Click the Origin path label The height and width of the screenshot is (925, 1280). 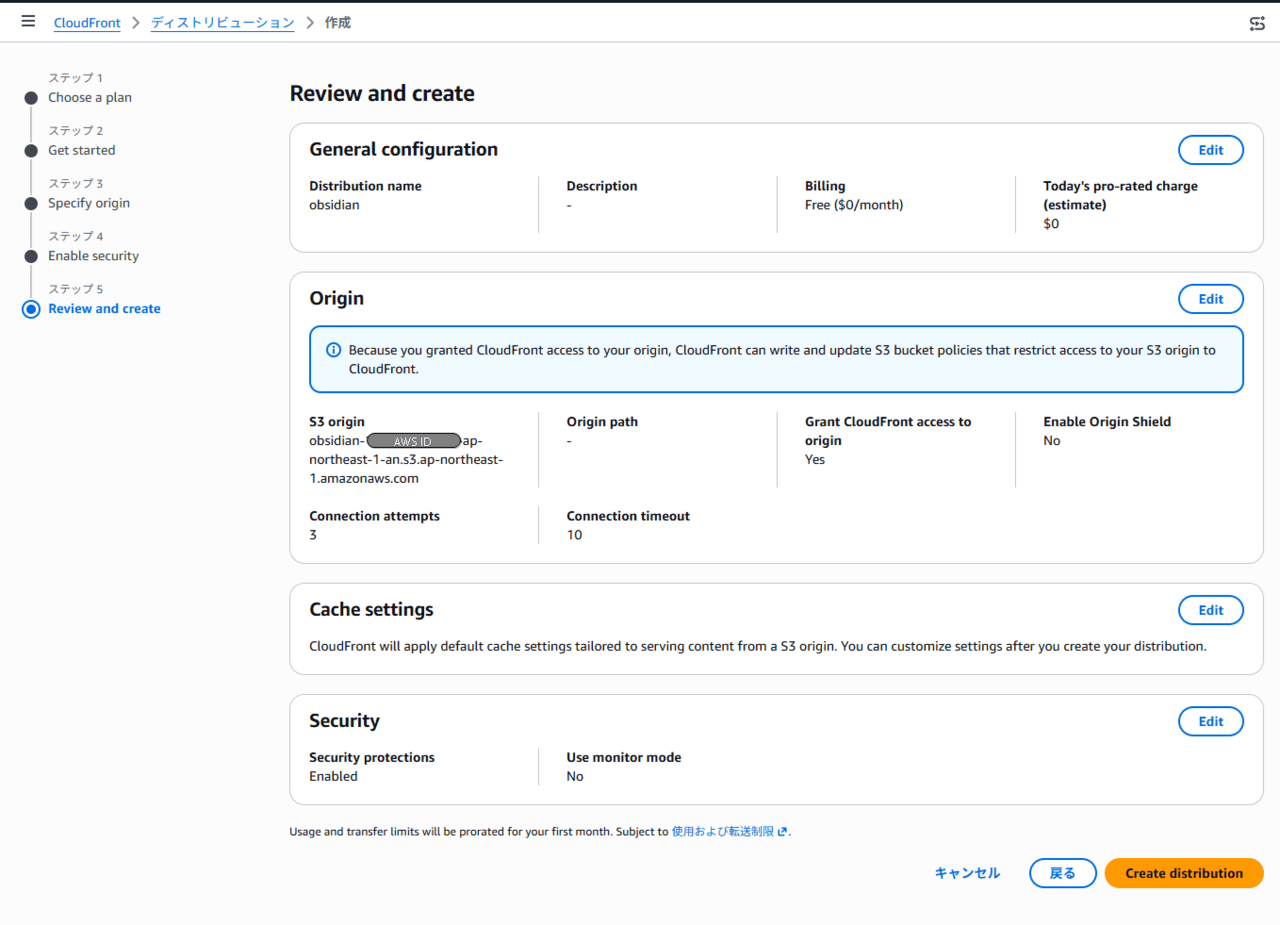(x=602, y=422)
